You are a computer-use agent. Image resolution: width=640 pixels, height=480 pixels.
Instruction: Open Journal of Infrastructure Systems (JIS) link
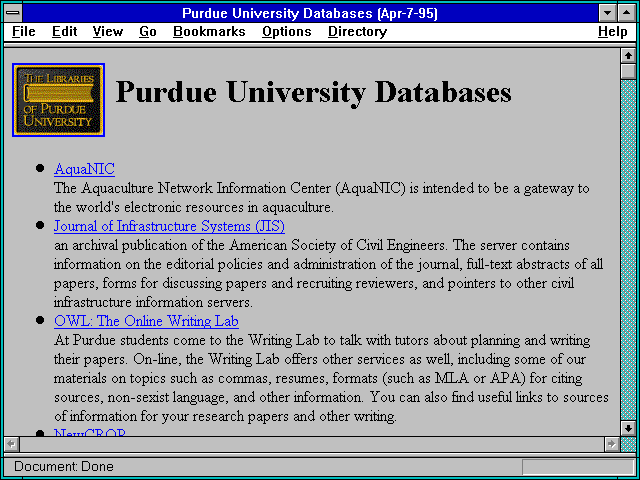169,226
